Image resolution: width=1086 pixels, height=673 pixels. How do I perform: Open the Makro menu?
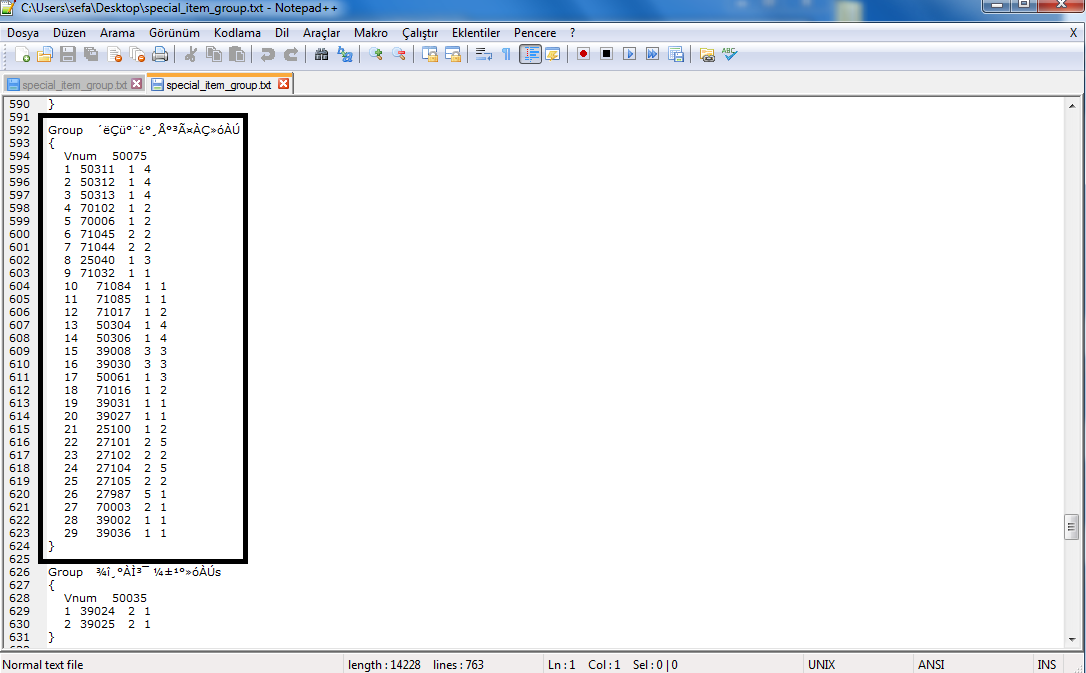(371, 33)
